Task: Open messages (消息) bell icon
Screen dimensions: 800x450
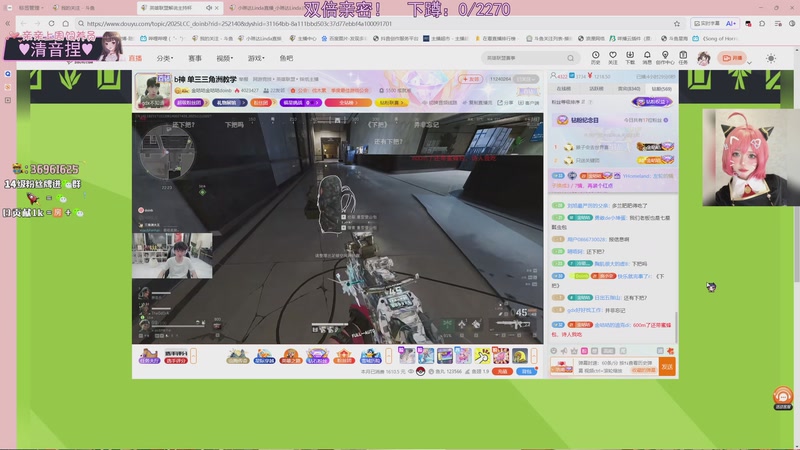Action: (647, 58)
